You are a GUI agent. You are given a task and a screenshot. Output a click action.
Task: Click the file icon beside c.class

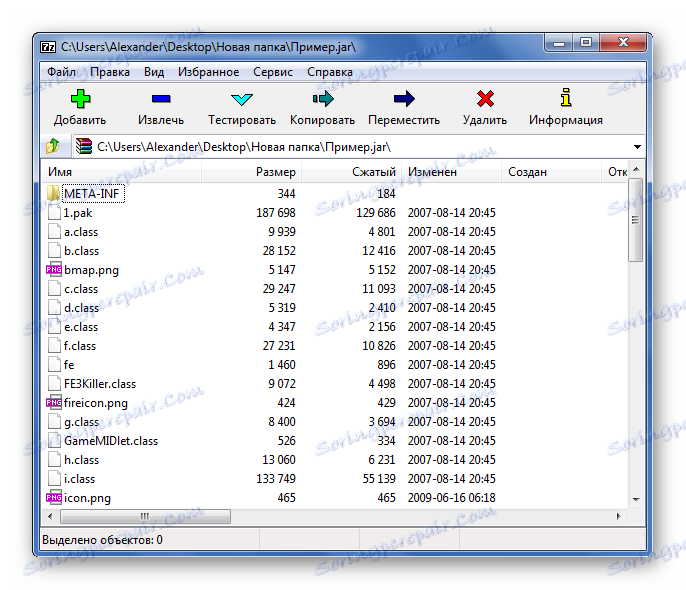coord(54,289)
